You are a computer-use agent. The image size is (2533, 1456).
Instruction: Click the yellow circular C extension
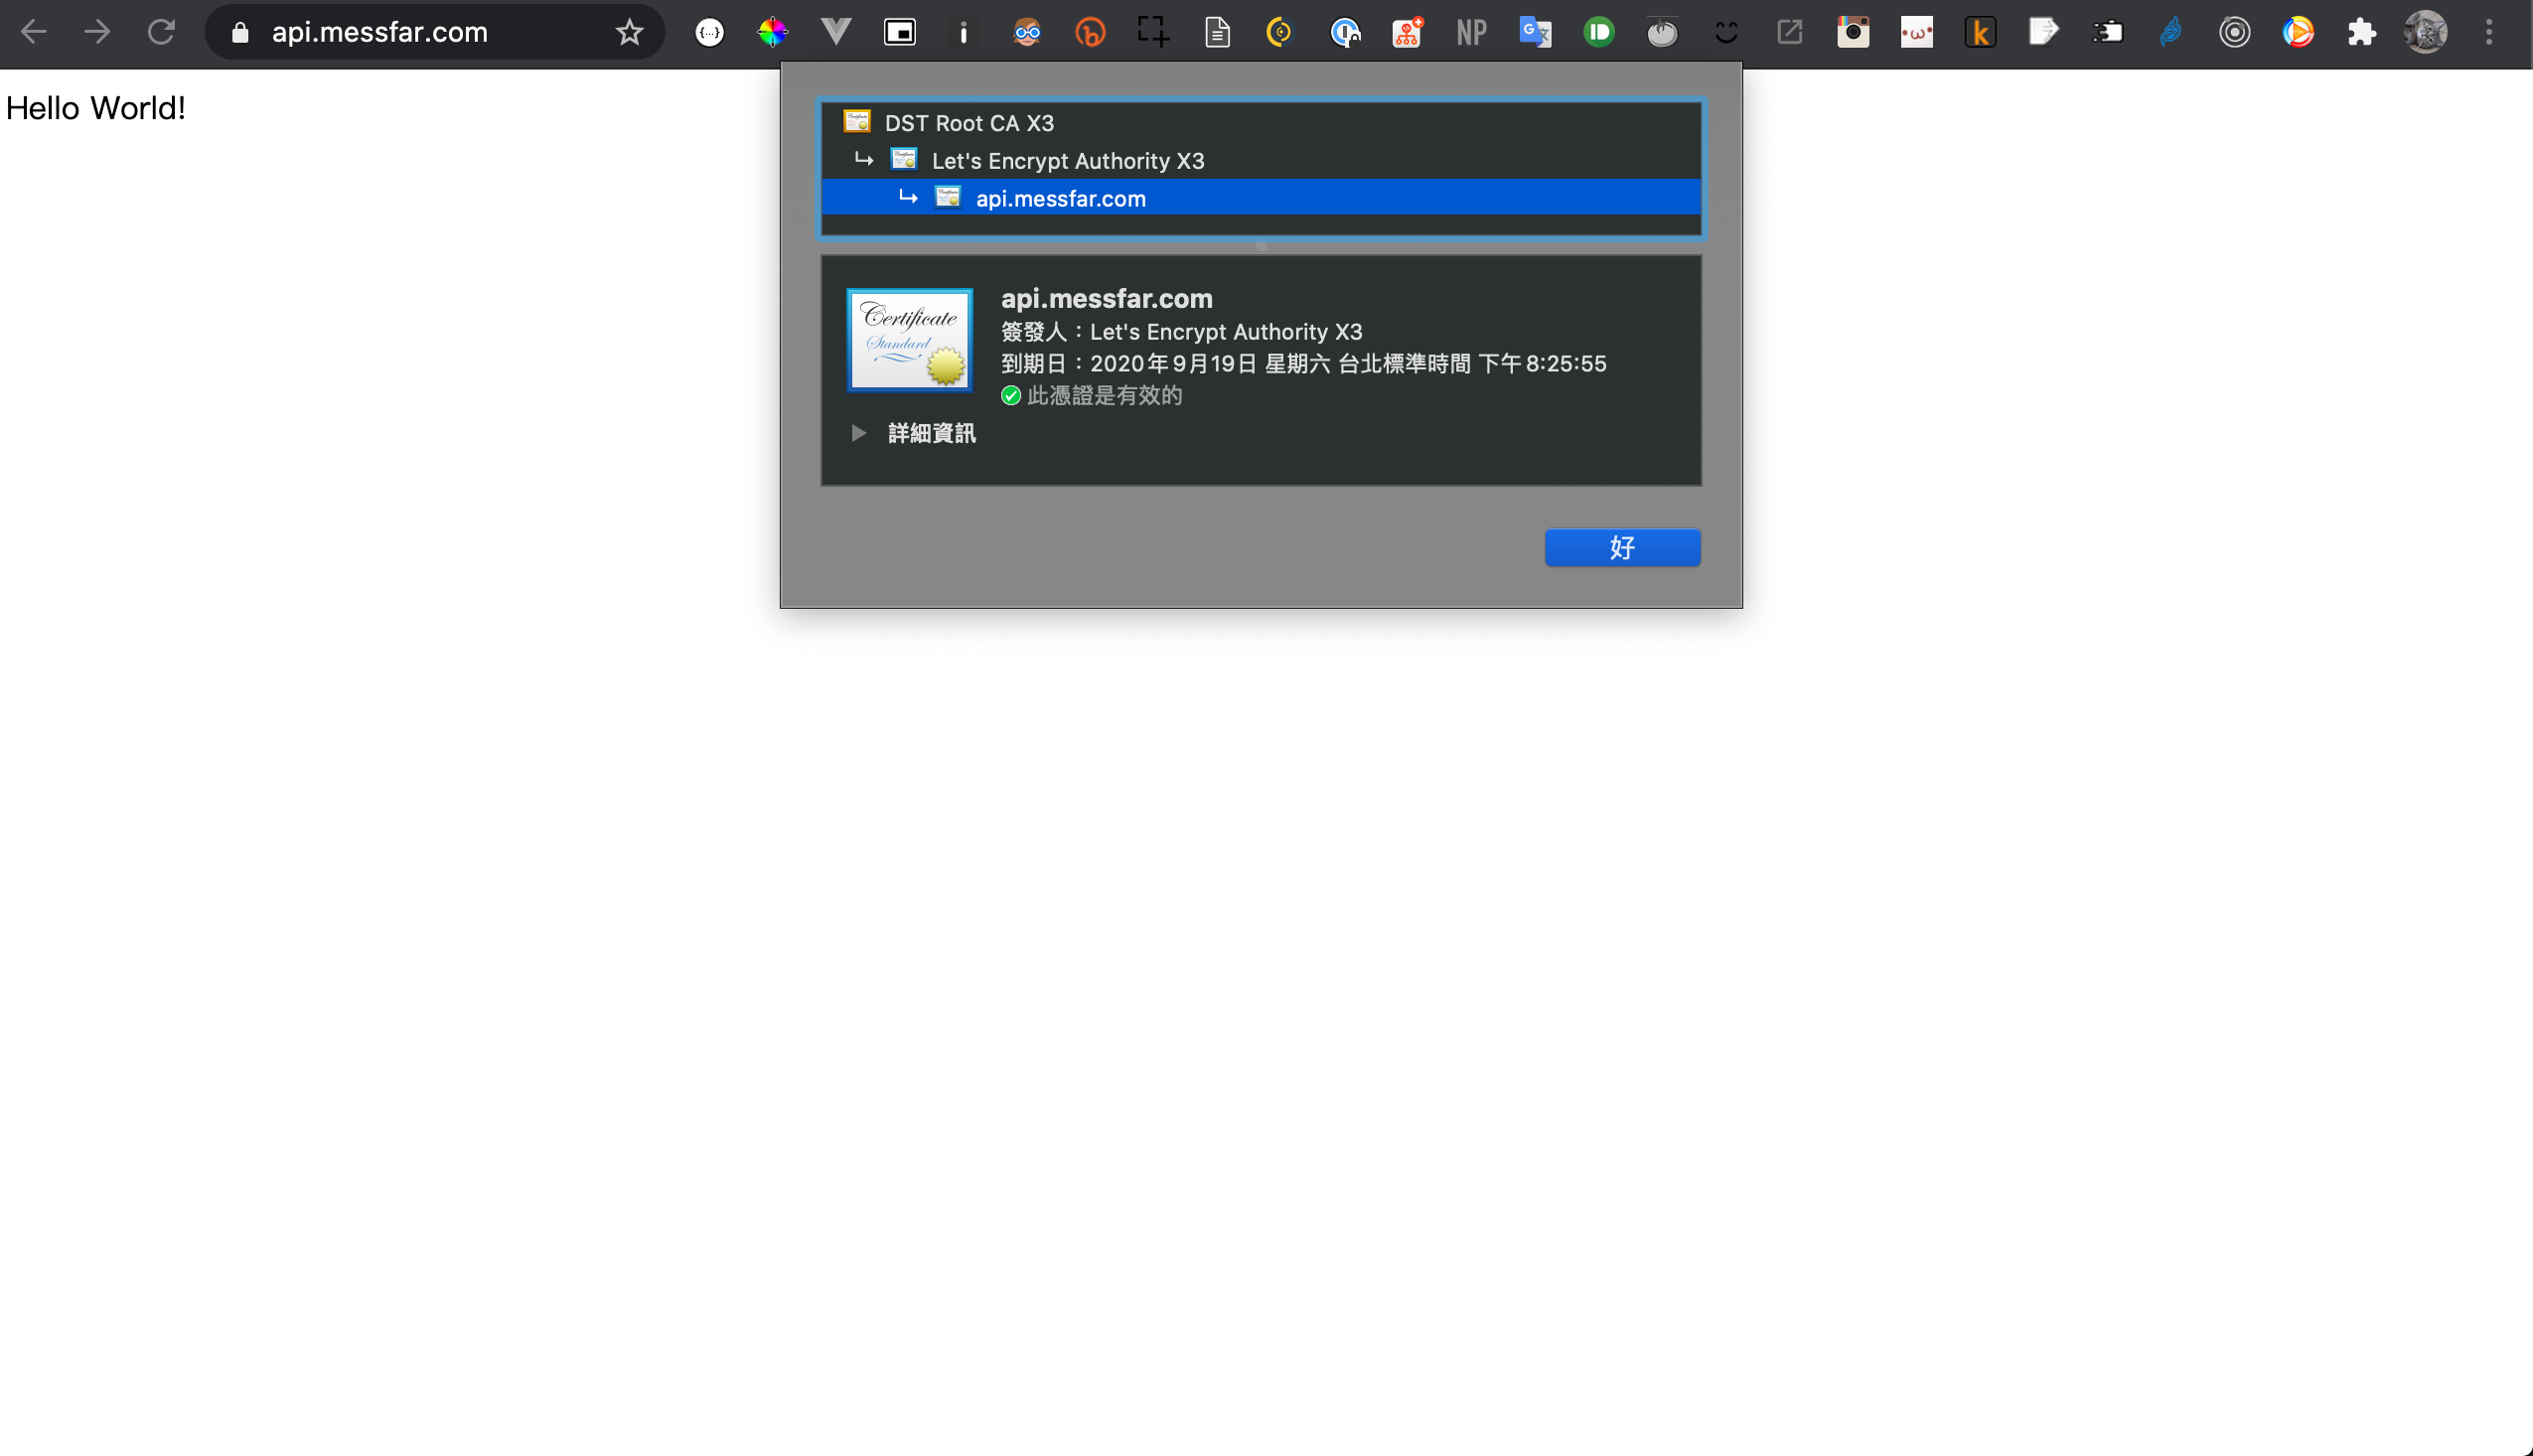[1280, 33]
